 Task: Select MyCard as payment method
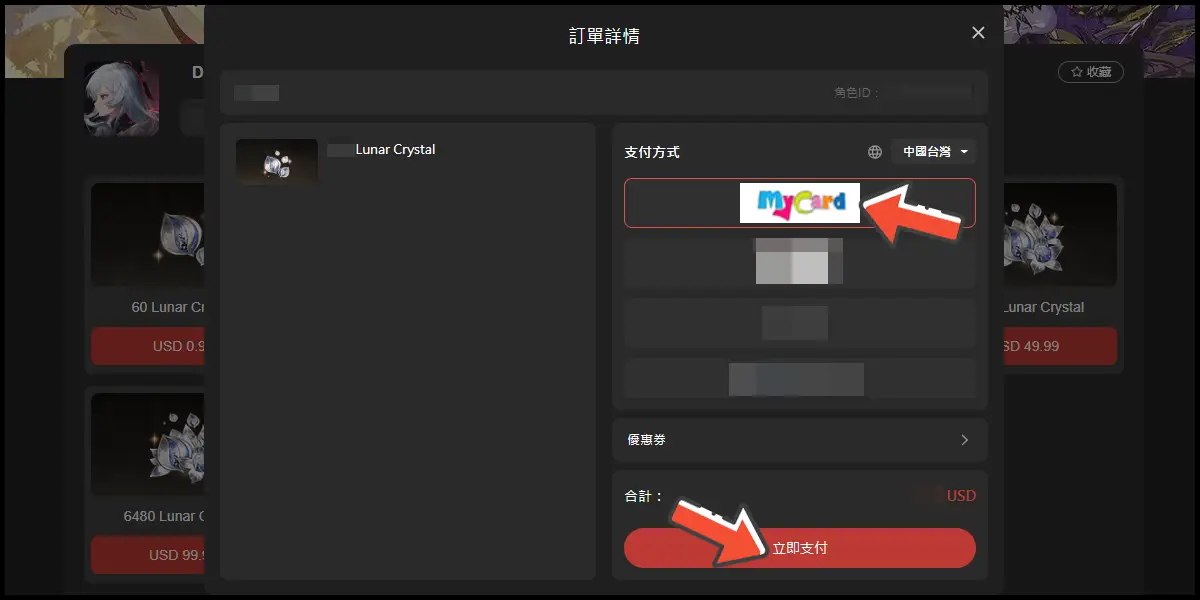click(x=799, y=203)
